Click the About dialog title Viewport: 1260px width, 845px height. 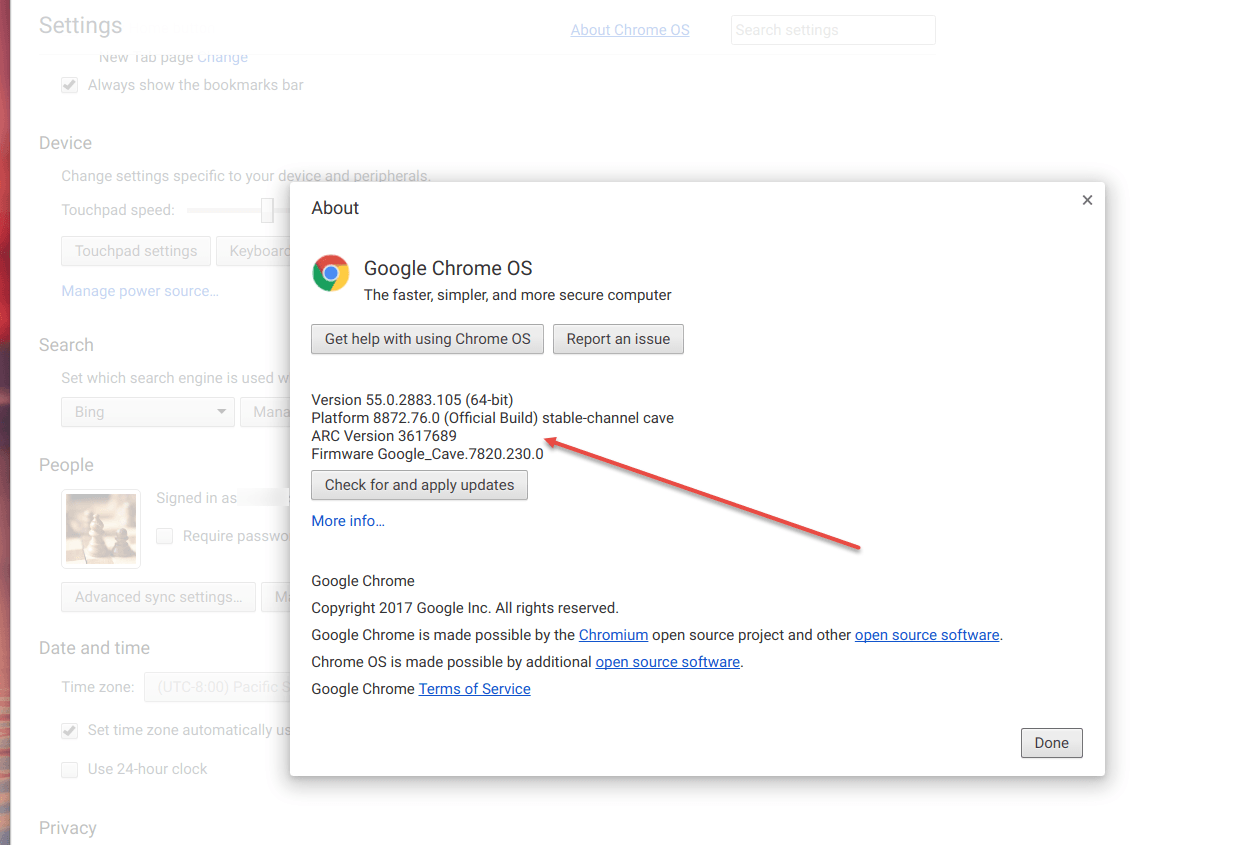[335, 208]
